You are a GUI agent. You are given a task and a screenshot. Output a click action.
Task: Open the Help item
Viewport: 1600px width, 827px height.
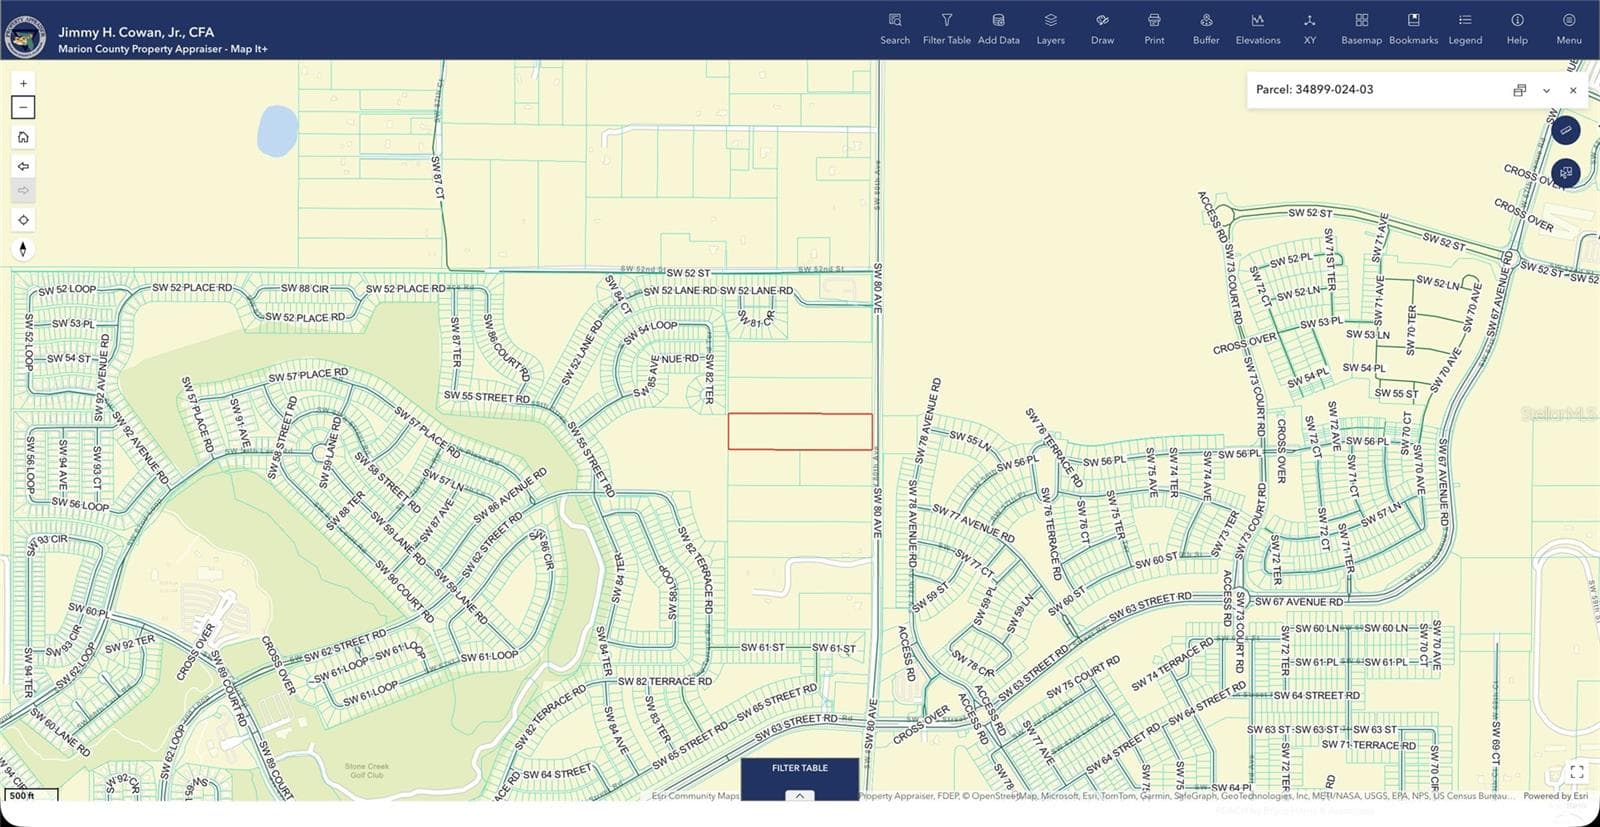pos(1517,29)
